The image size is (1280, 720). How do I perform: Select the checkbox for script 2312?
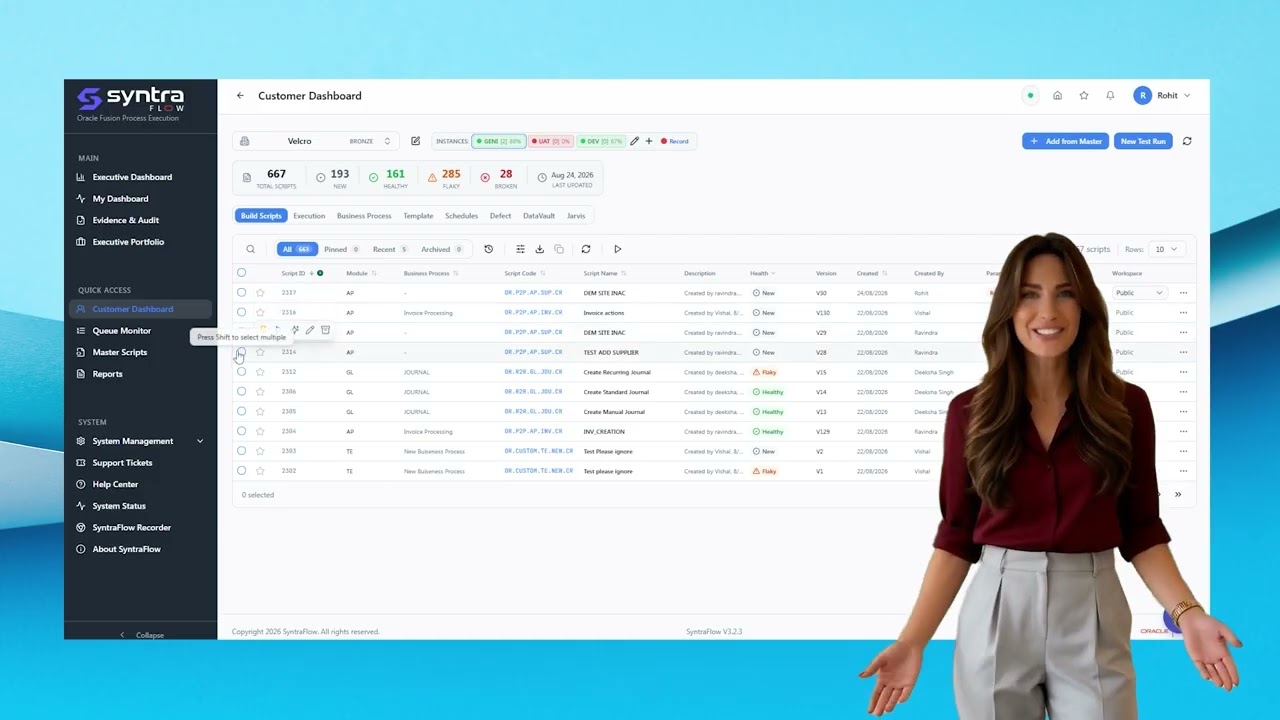click(x=241, y=372)
